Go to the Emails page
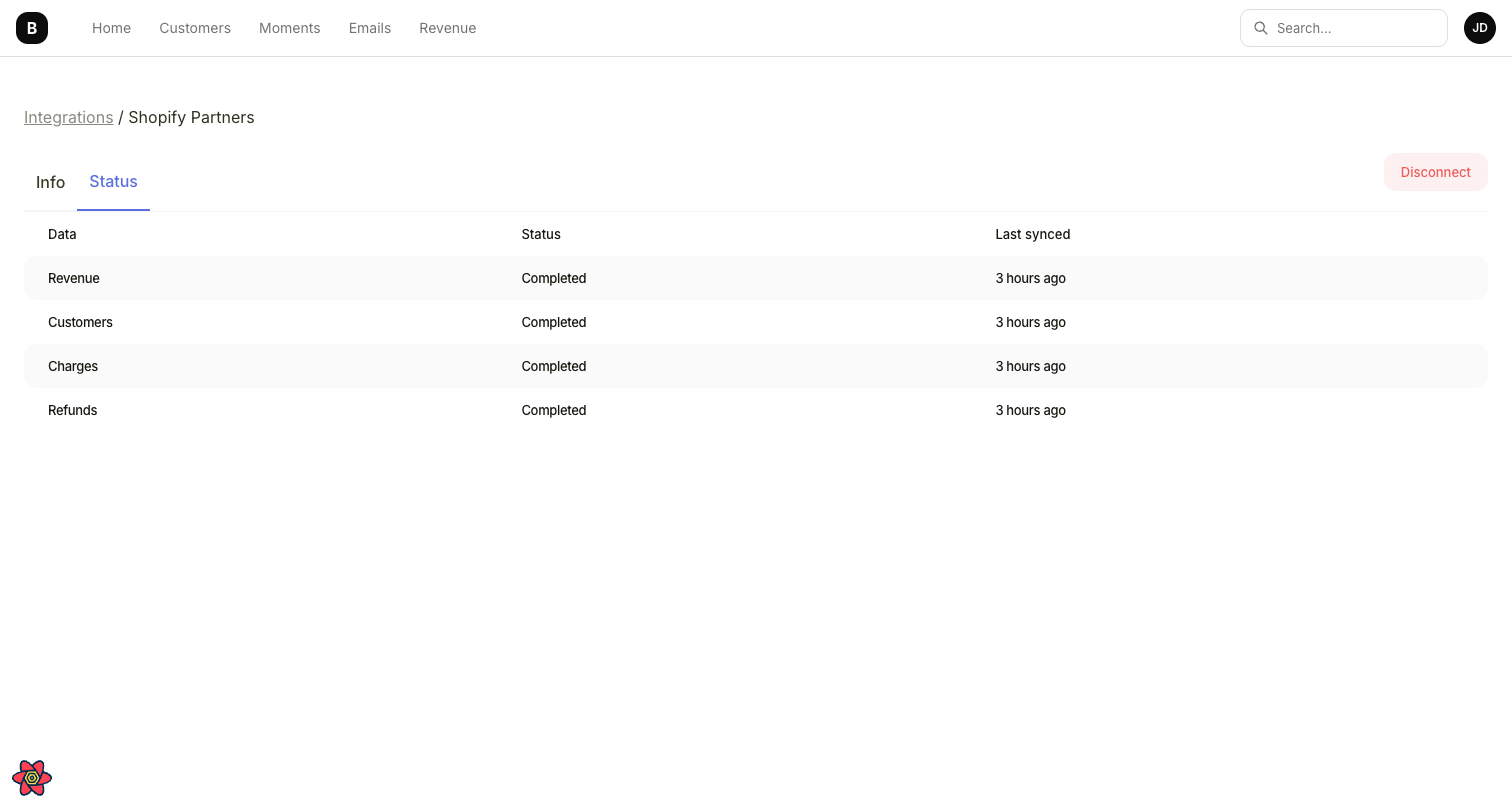The height and width of the screenshot is (810, 1512). pos(369,28)
